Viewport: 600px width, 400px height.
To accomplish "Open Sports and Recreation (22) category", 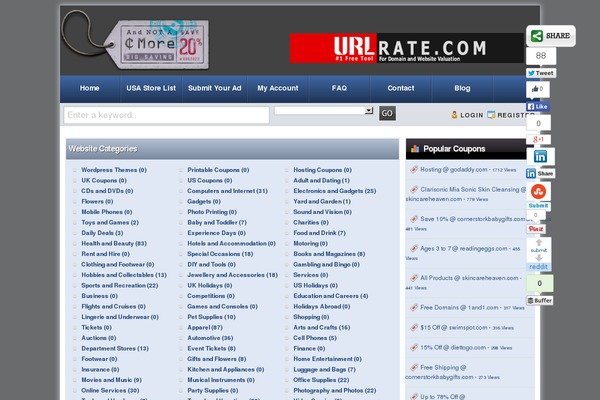I will point(119,286).
